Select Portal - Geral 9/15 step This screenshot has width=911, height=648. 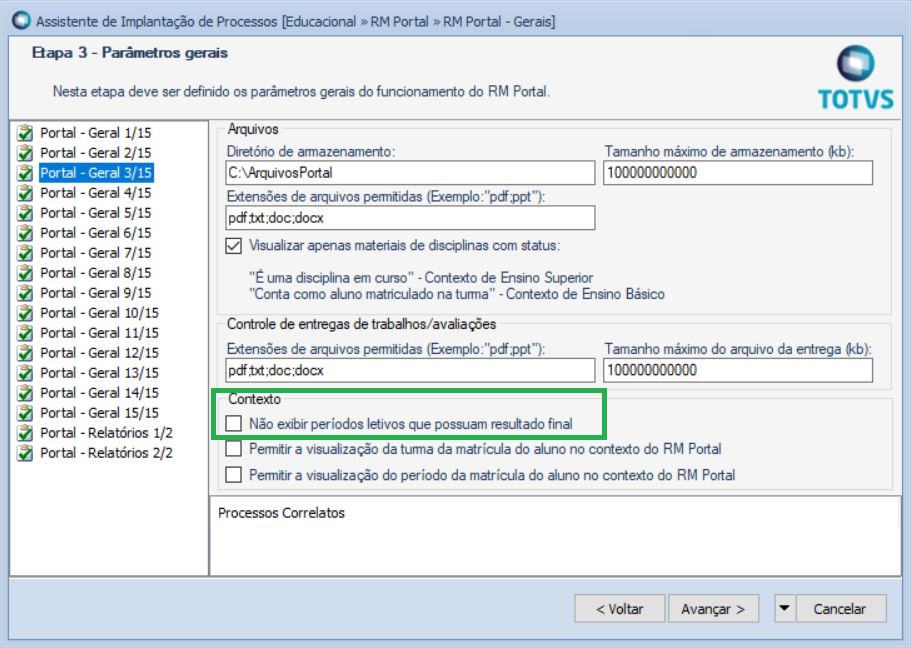[96, 293]
